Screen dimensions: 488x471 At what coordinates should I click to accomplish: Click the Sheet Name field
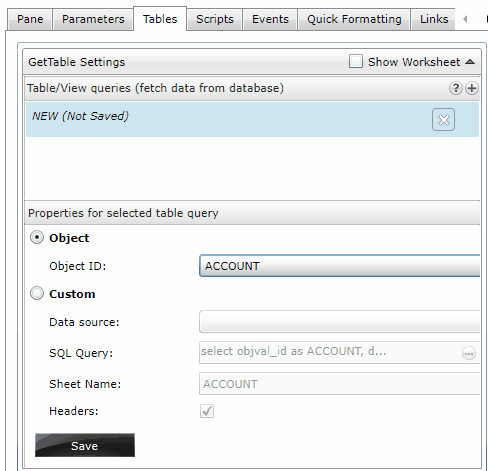click(x=340, y=384)
